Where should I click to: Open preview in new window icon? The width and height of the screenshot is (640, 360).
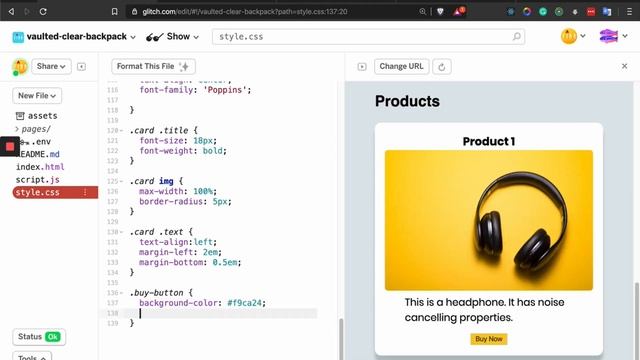[x=362, y=67]
